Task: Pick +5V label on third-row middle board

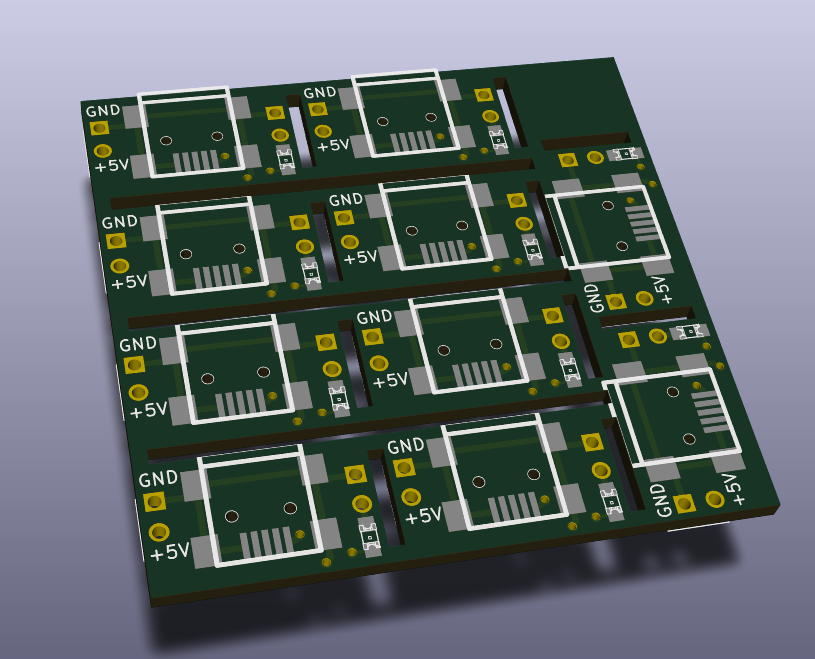Action: pyautogui.click(x=391, y=380)
